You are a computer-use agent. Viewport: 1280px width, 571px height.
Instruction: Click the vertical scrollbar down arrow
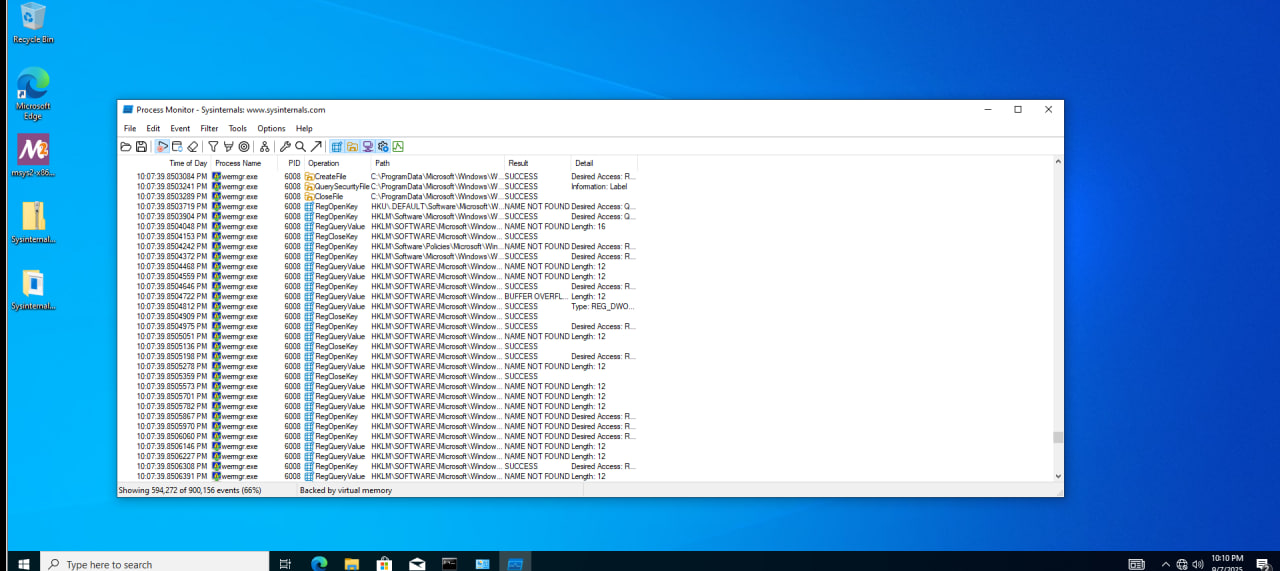tap(1058, 477)
